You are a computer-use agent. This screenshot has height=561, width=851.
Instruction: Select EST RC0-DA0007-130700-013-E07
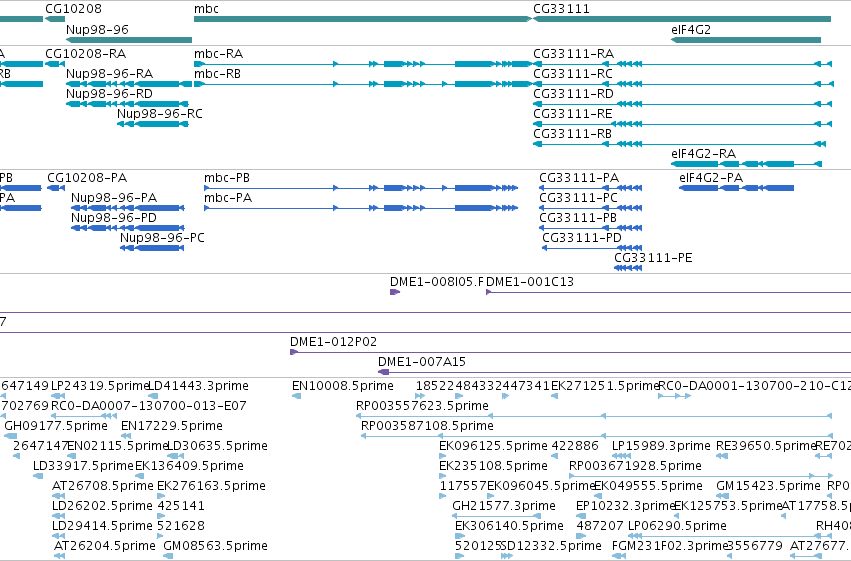click(x=84, y=416)
